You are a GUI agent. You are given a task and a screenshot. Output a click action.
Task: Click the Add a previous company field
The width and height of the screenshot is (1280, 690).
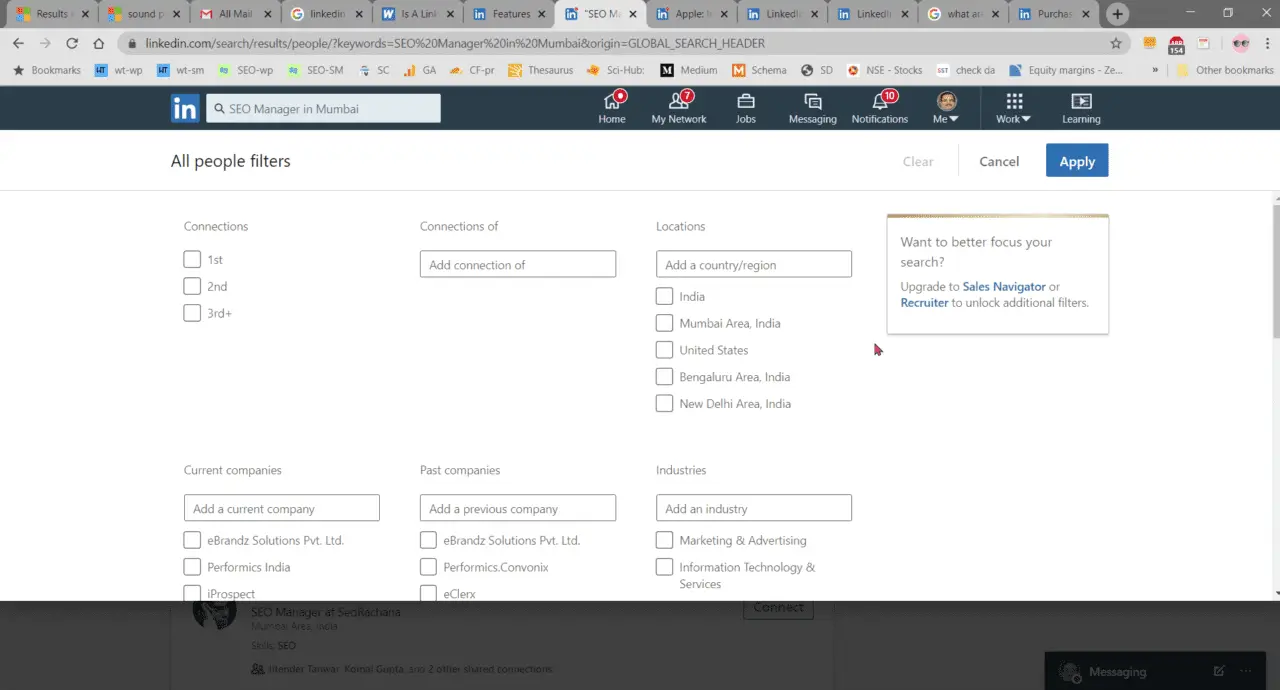point(518,508)
